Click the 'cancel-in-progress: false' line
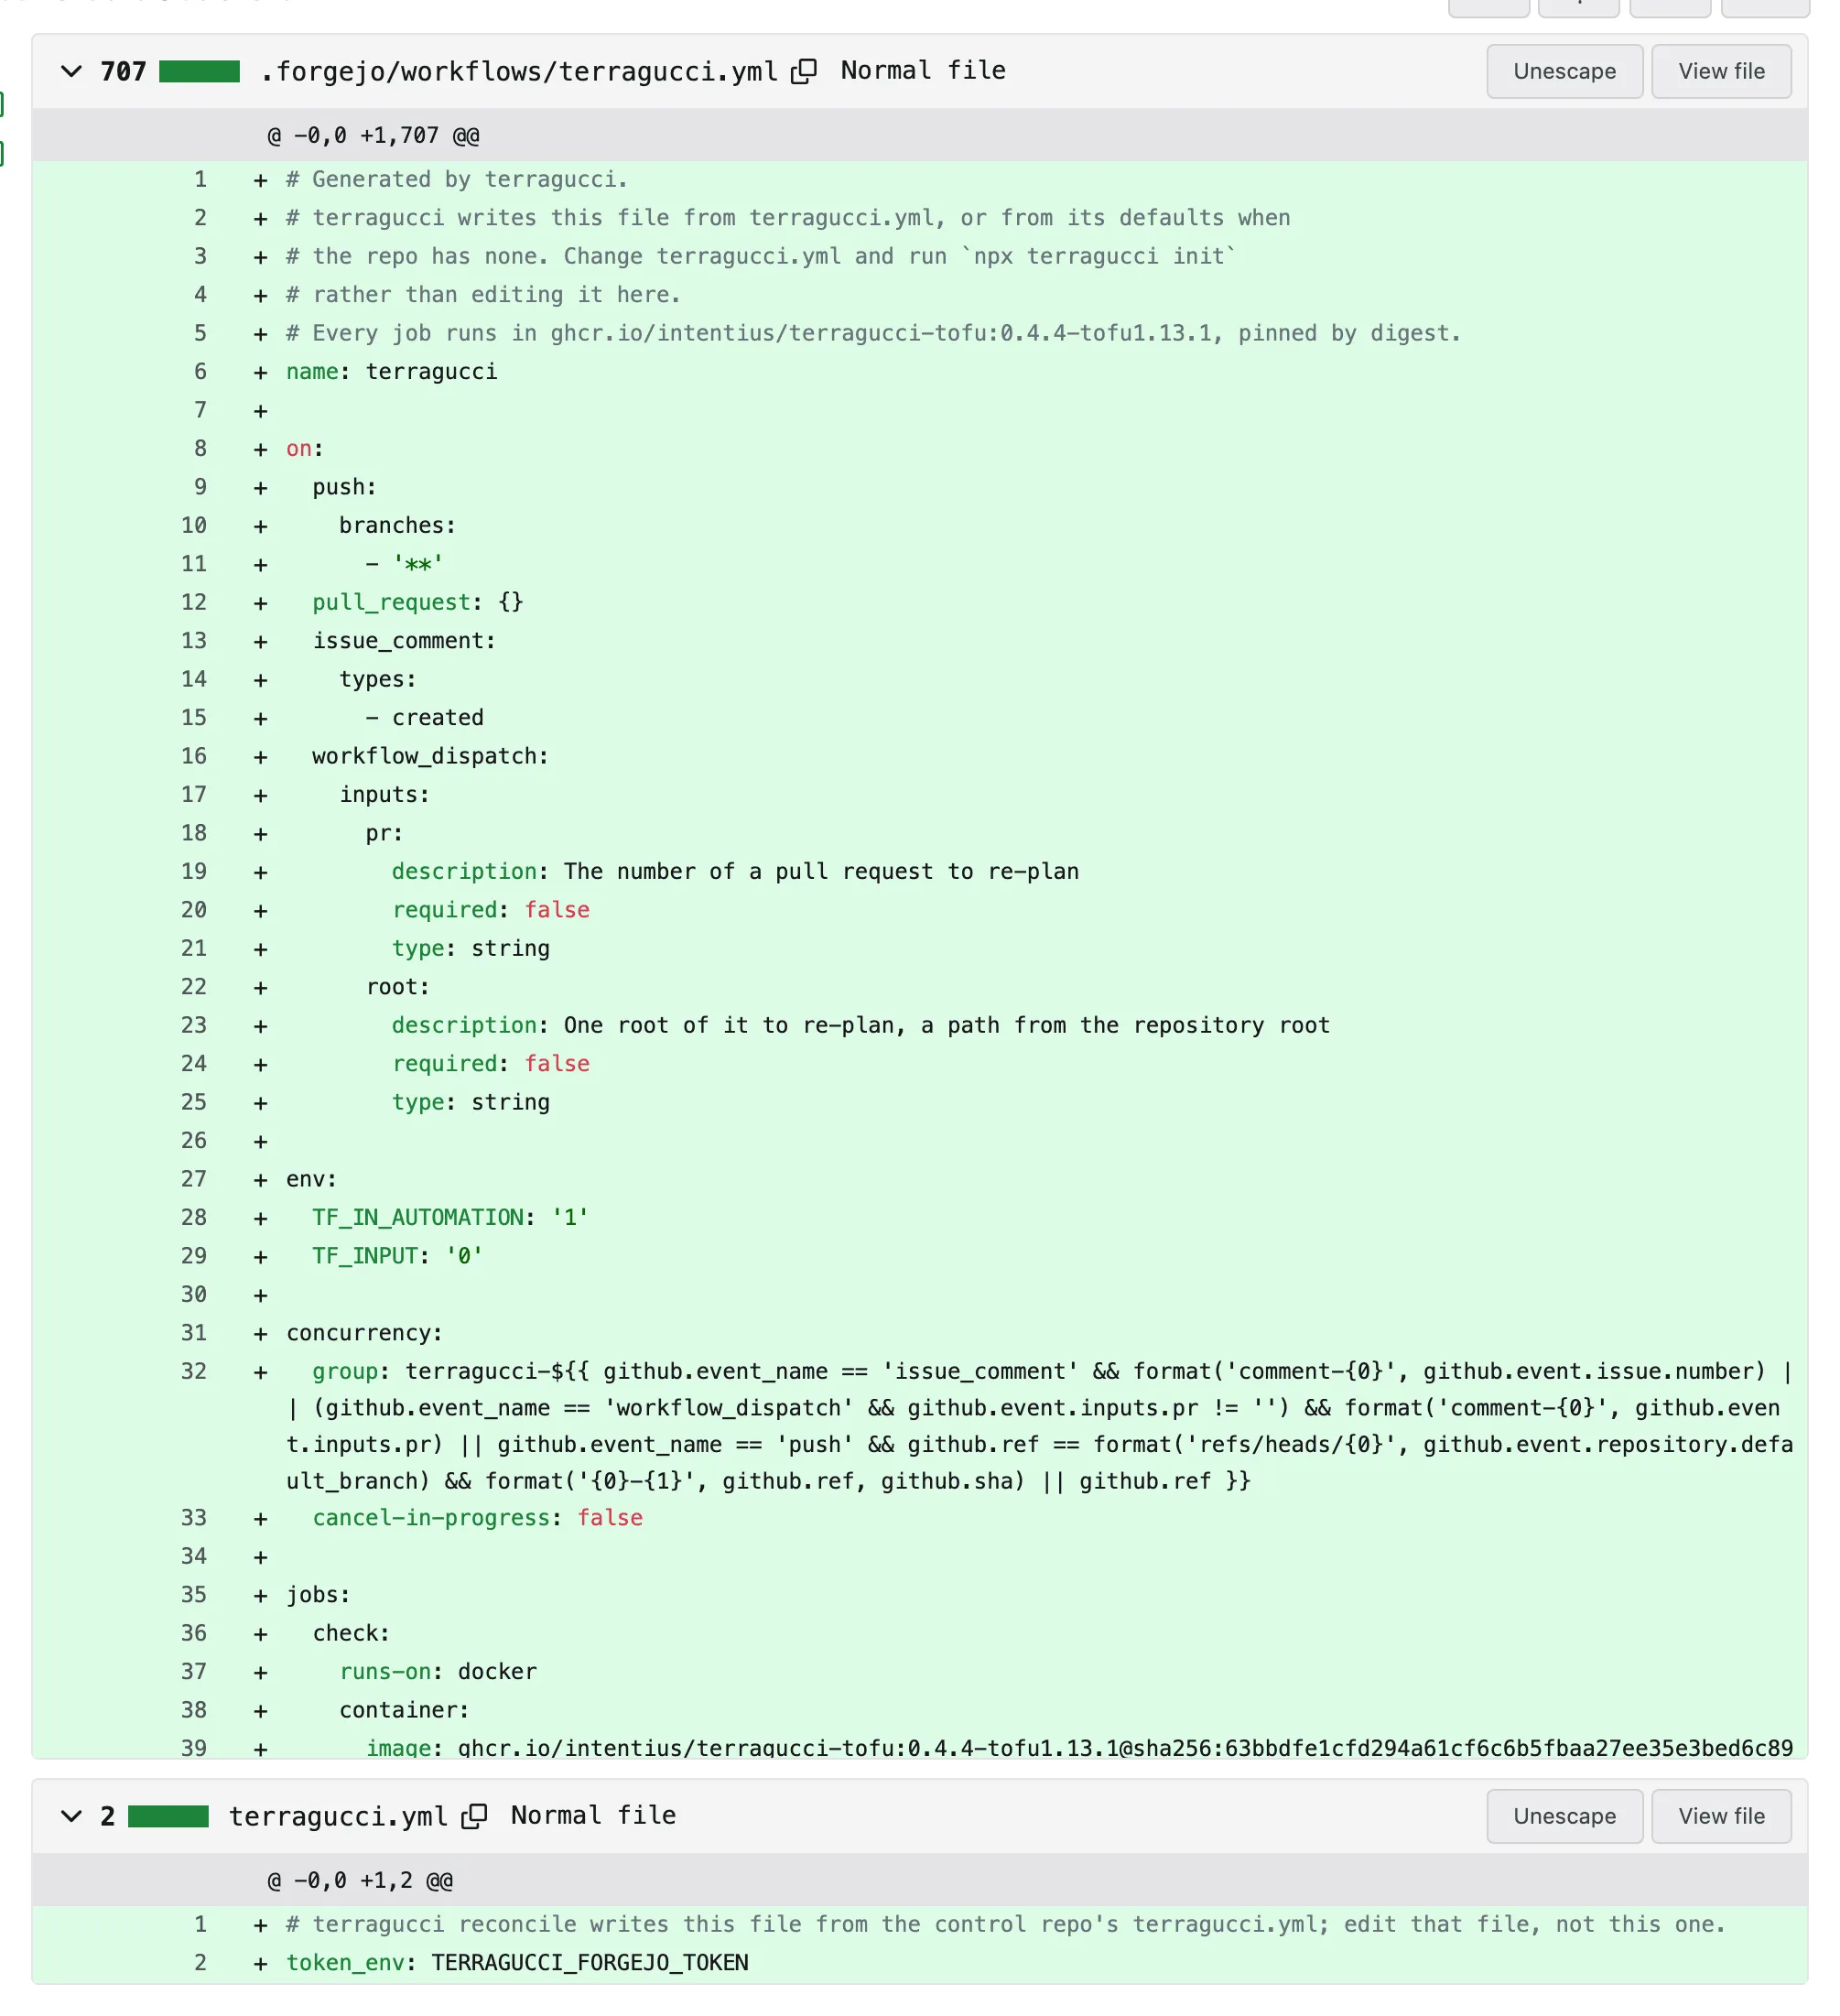 tap(477, 1518)
